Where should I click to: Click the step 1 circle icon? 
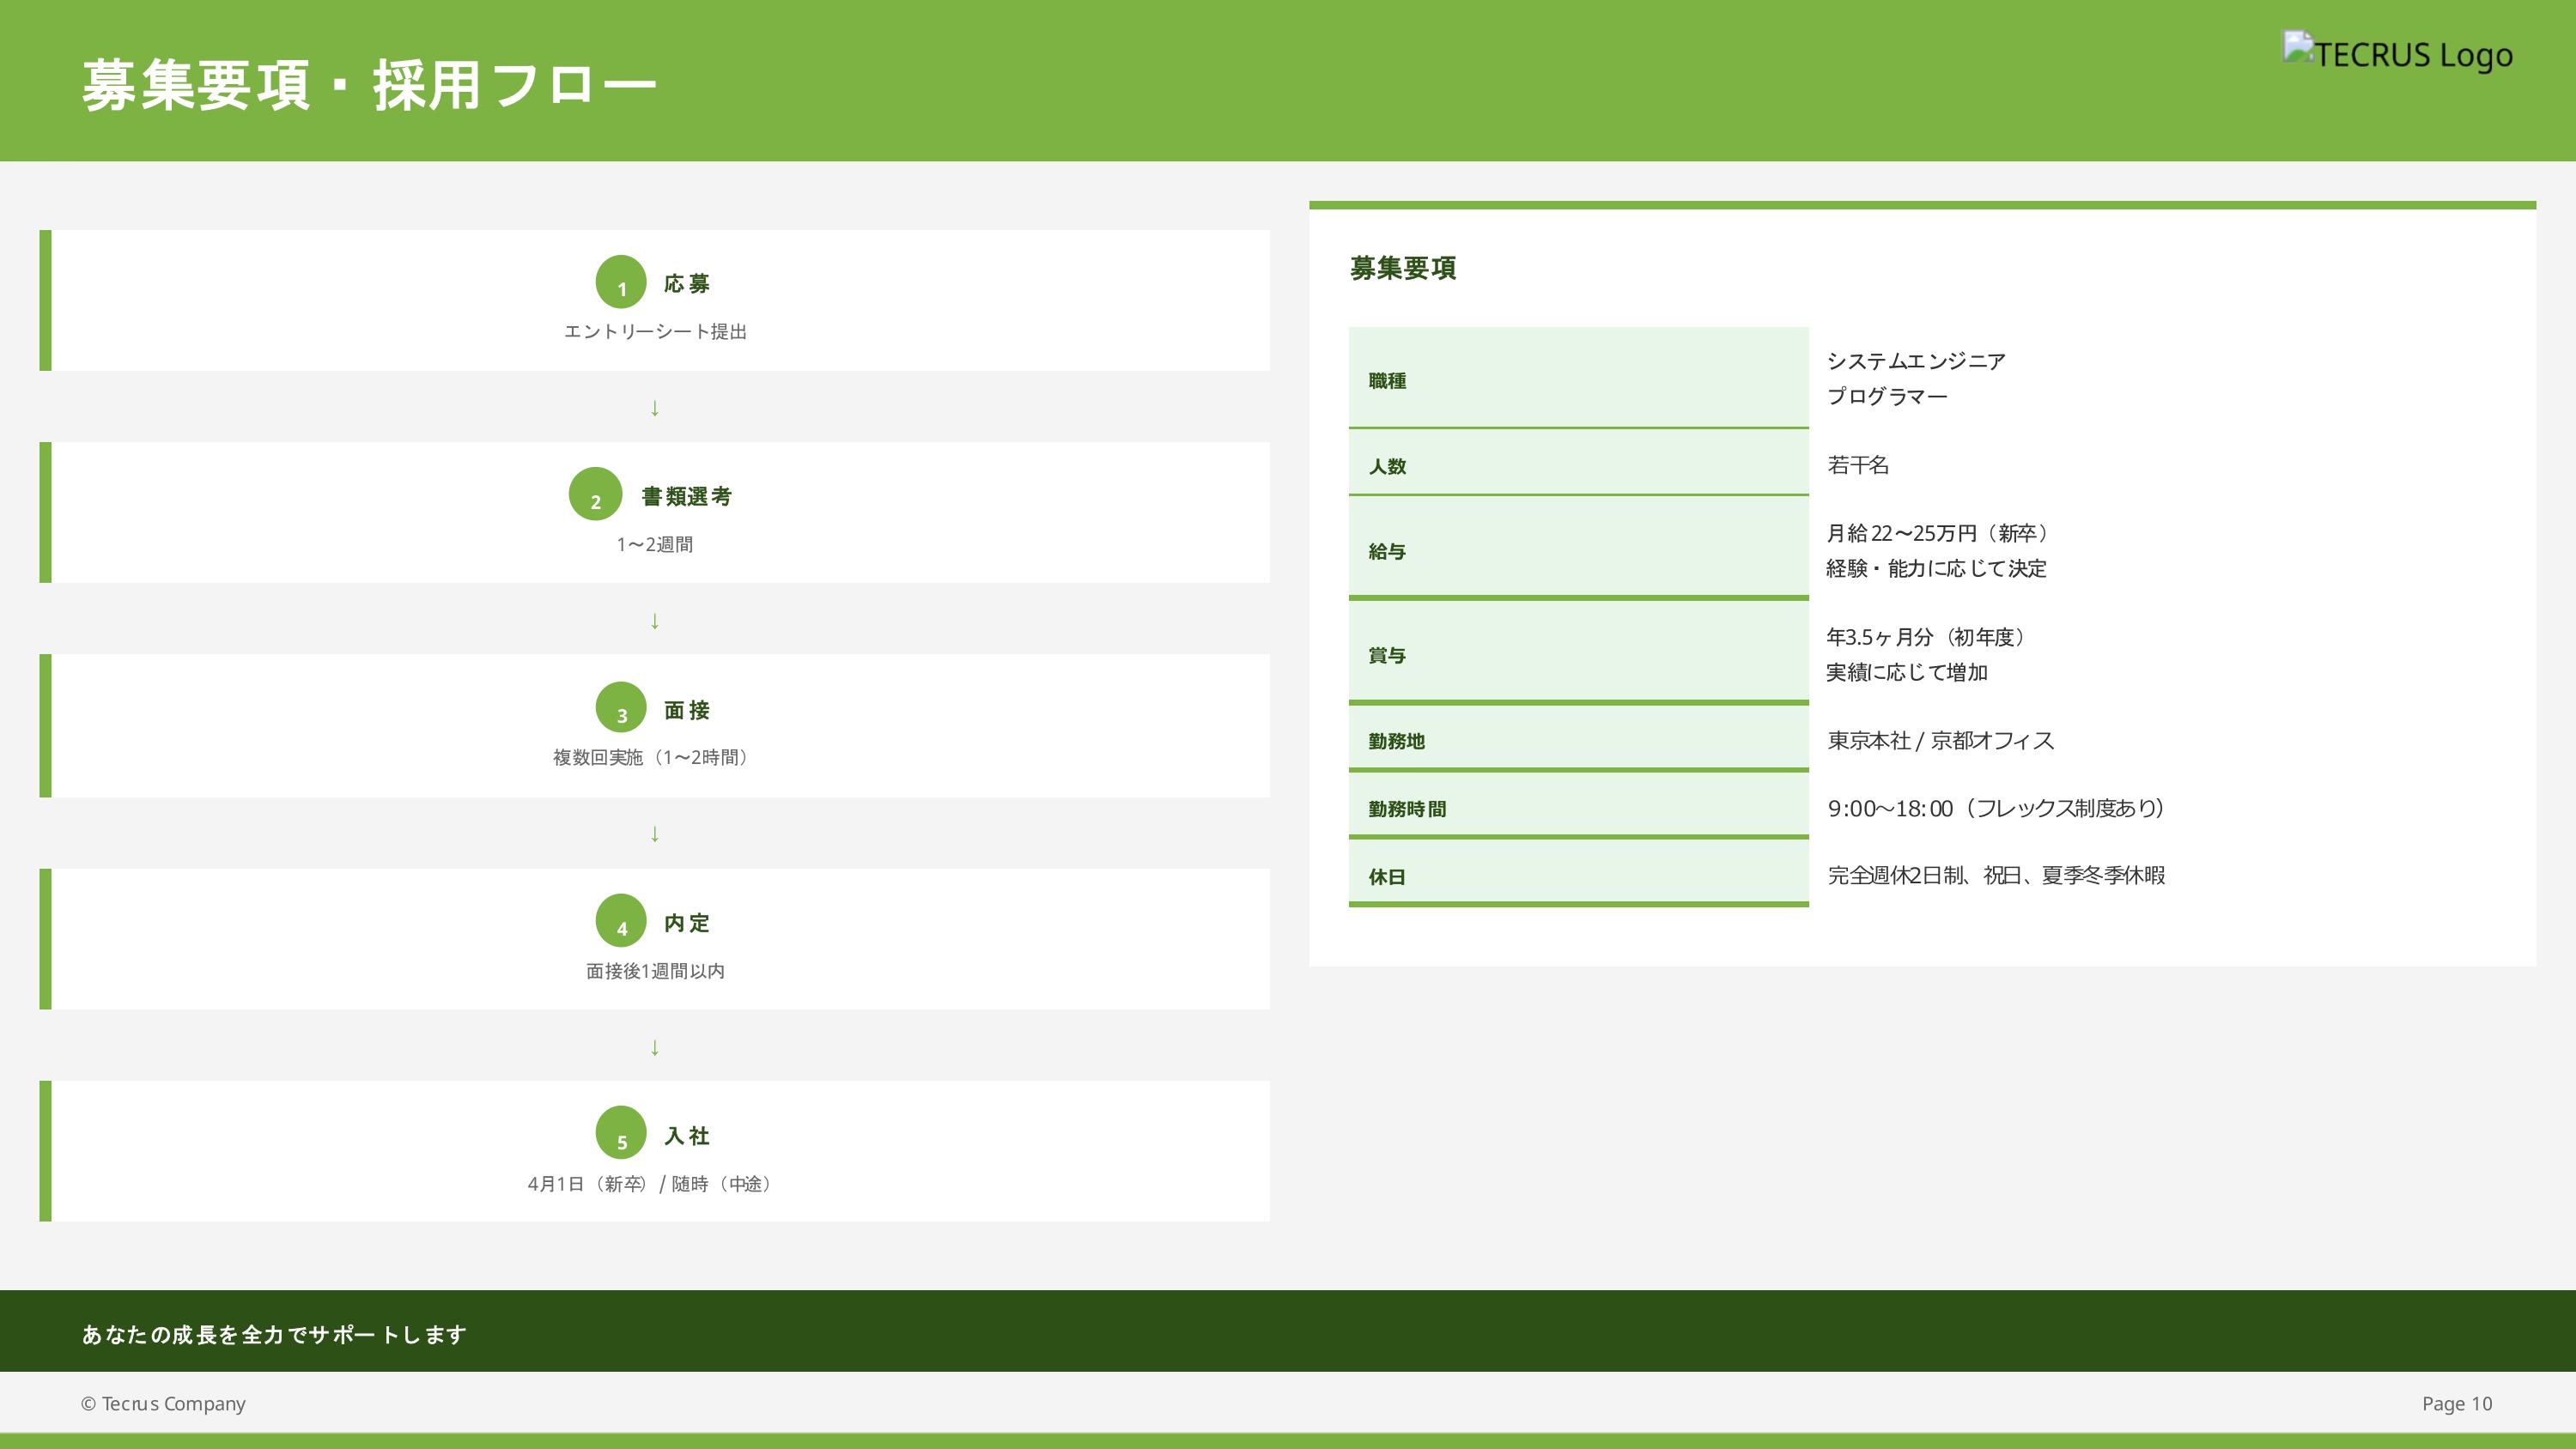click(621, 282)
